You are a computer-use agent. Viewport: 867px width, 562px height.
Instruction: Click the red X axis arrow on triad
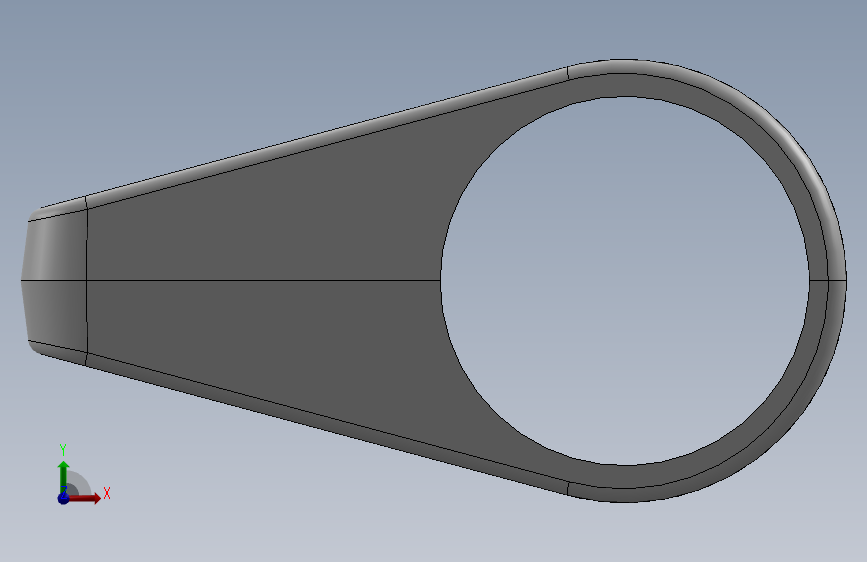tap(85, 498)
